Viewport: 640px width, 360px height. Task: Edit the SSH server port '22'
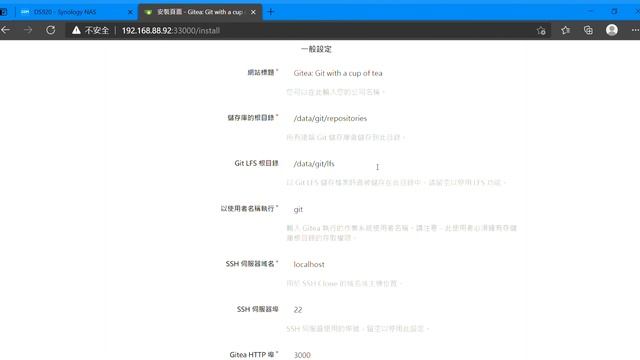click(x=402, y=310)
